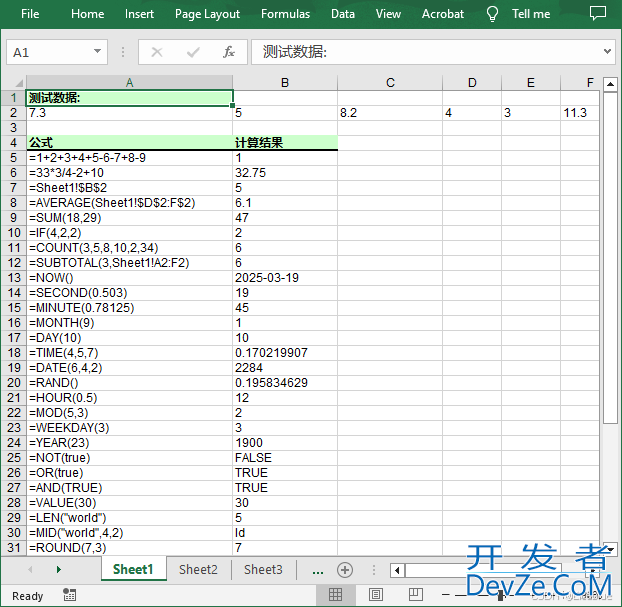The image size is (622, 607).
Task: Select row 13 header
Action: (x=13, y=278)
